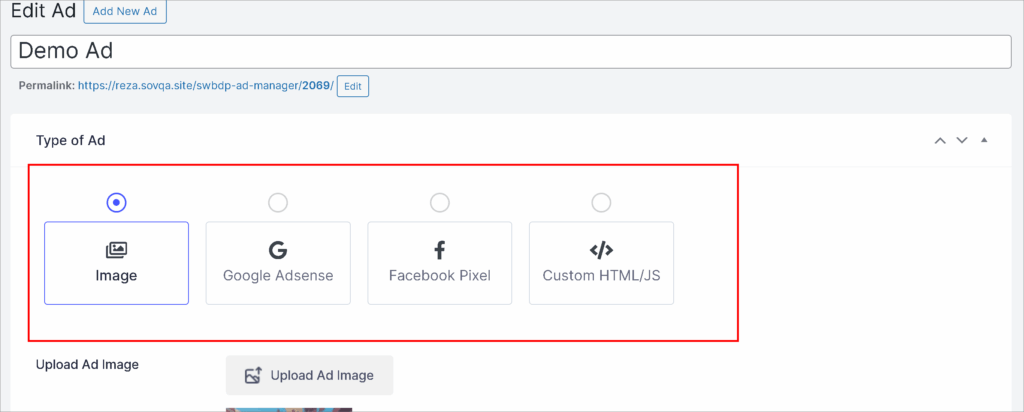Move the Type of Ad panel down

962,141
